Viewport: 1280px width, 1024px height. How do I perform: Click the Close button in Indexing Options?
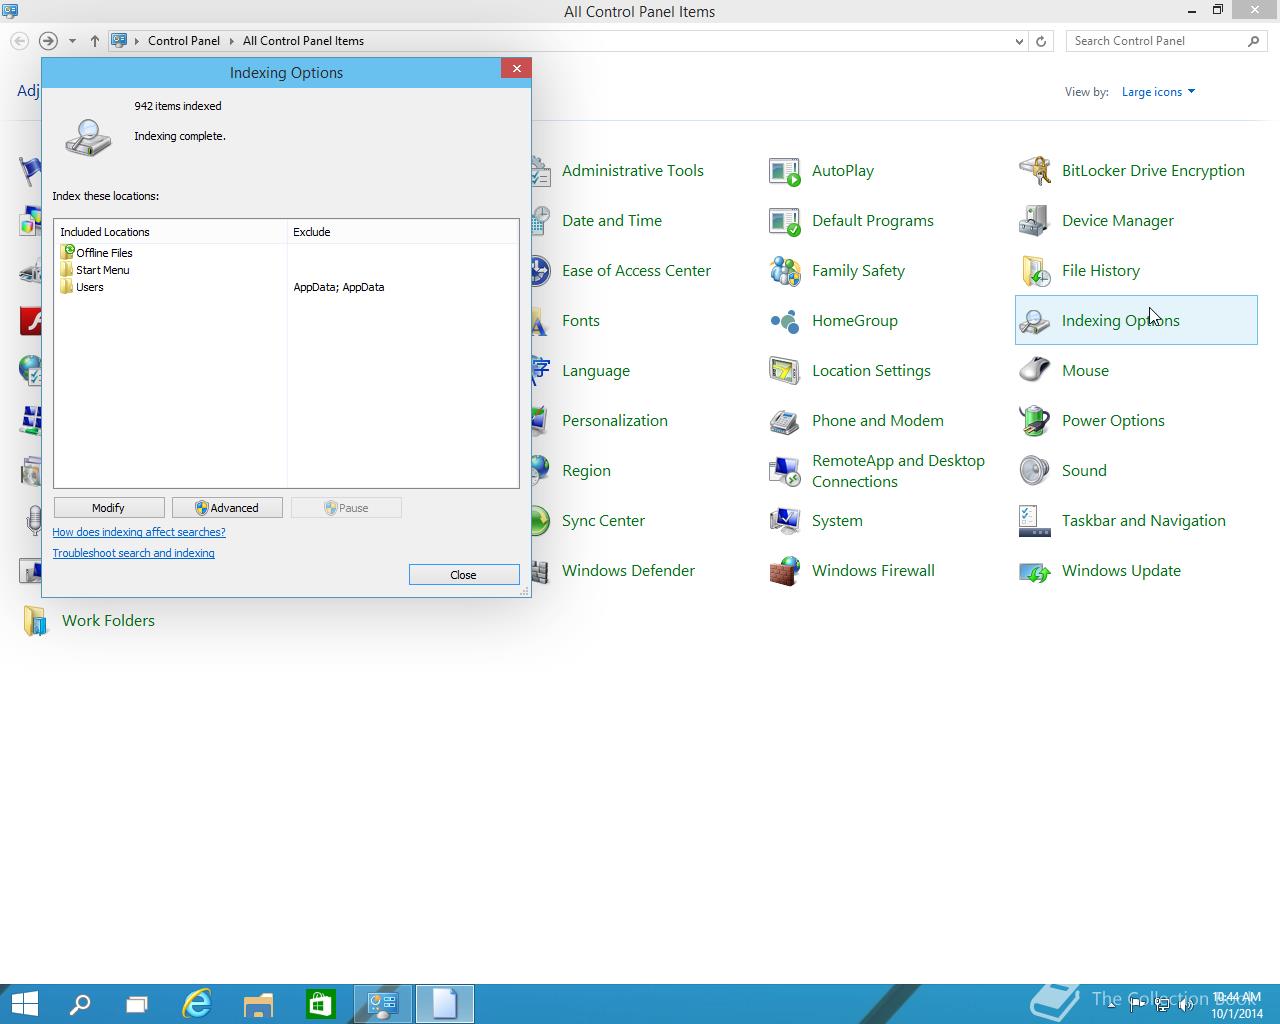tap(464, 575)
